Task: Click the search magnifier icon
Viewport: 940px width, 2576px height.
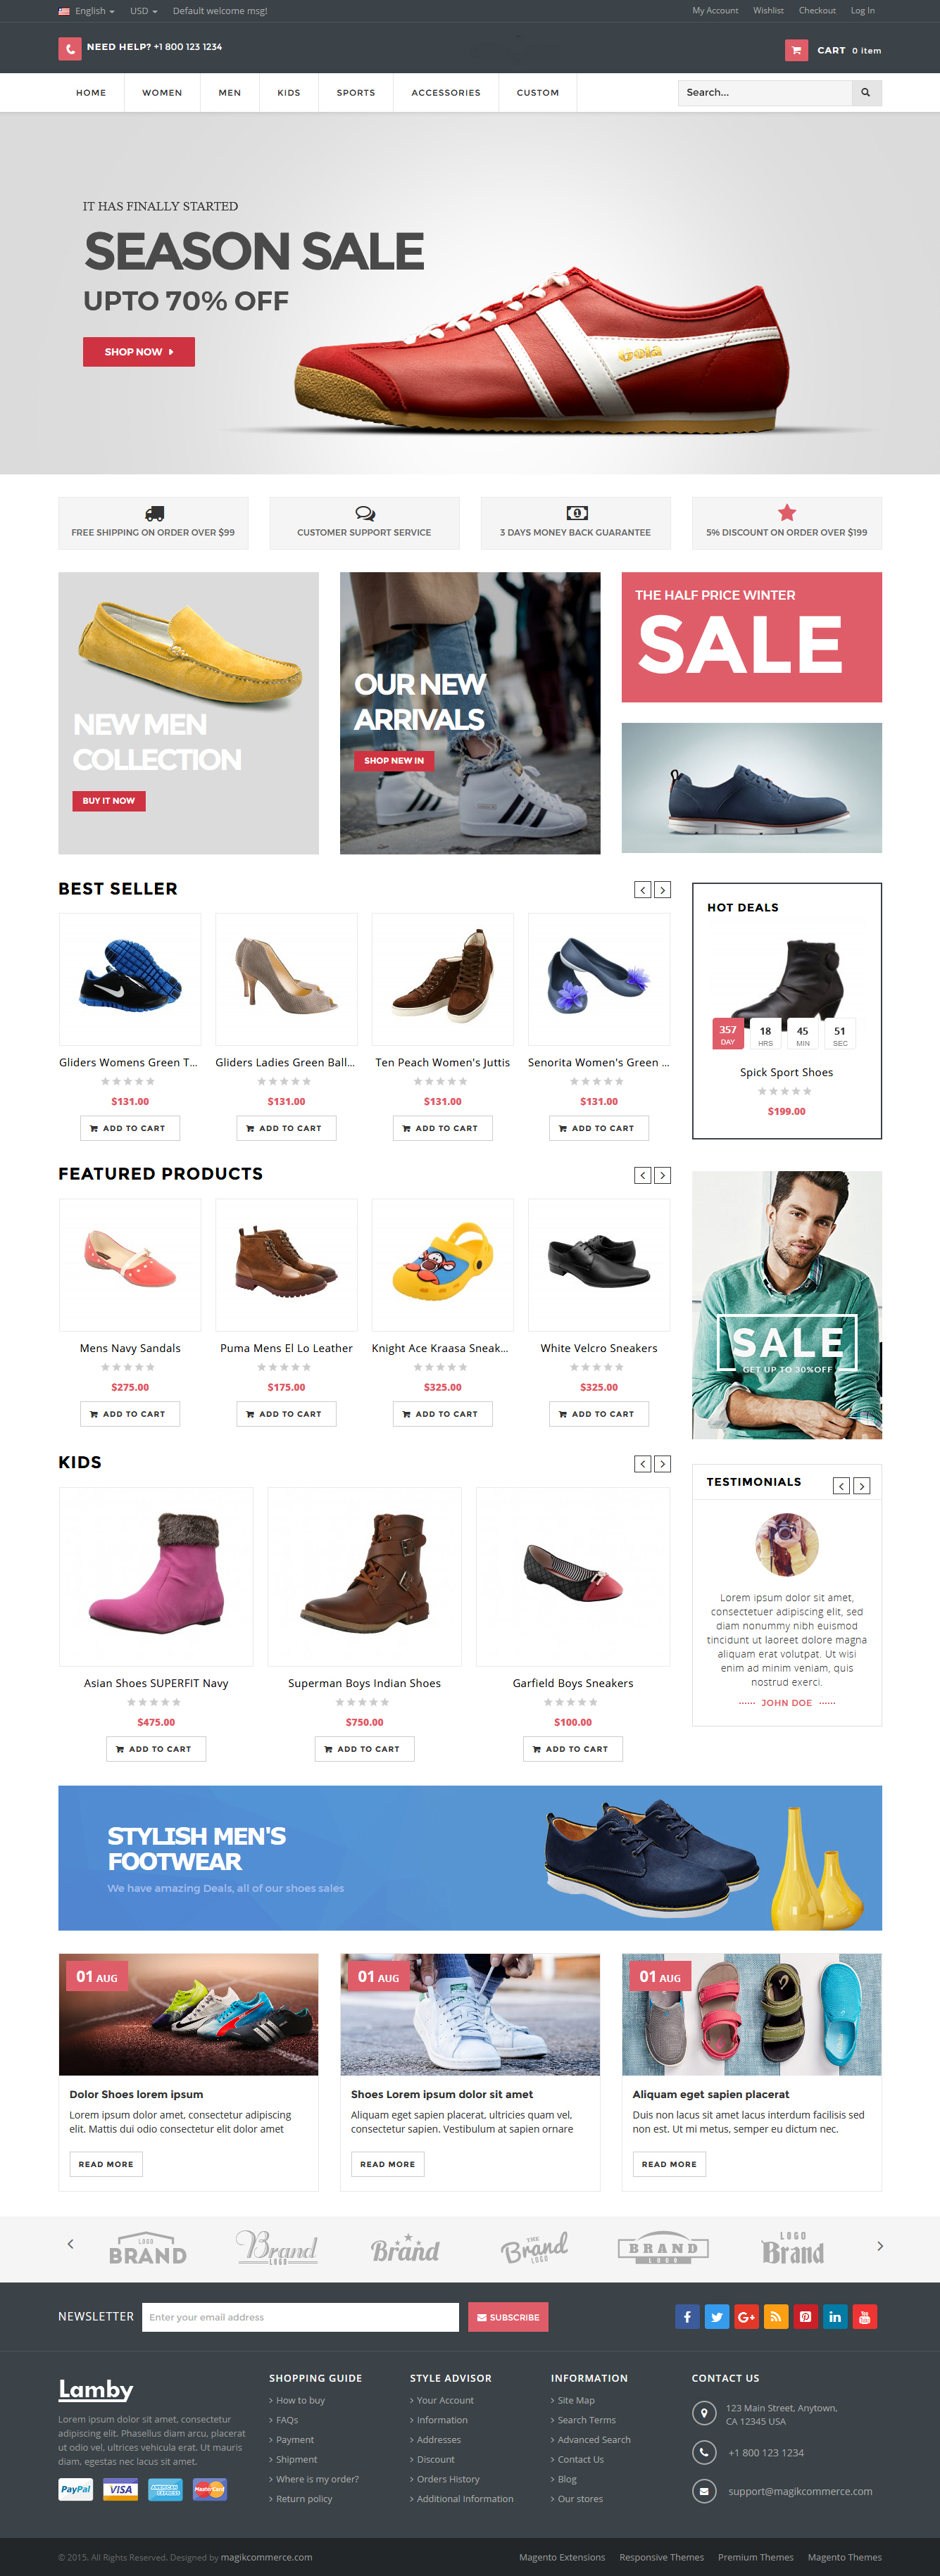Action: coord(866,93)
